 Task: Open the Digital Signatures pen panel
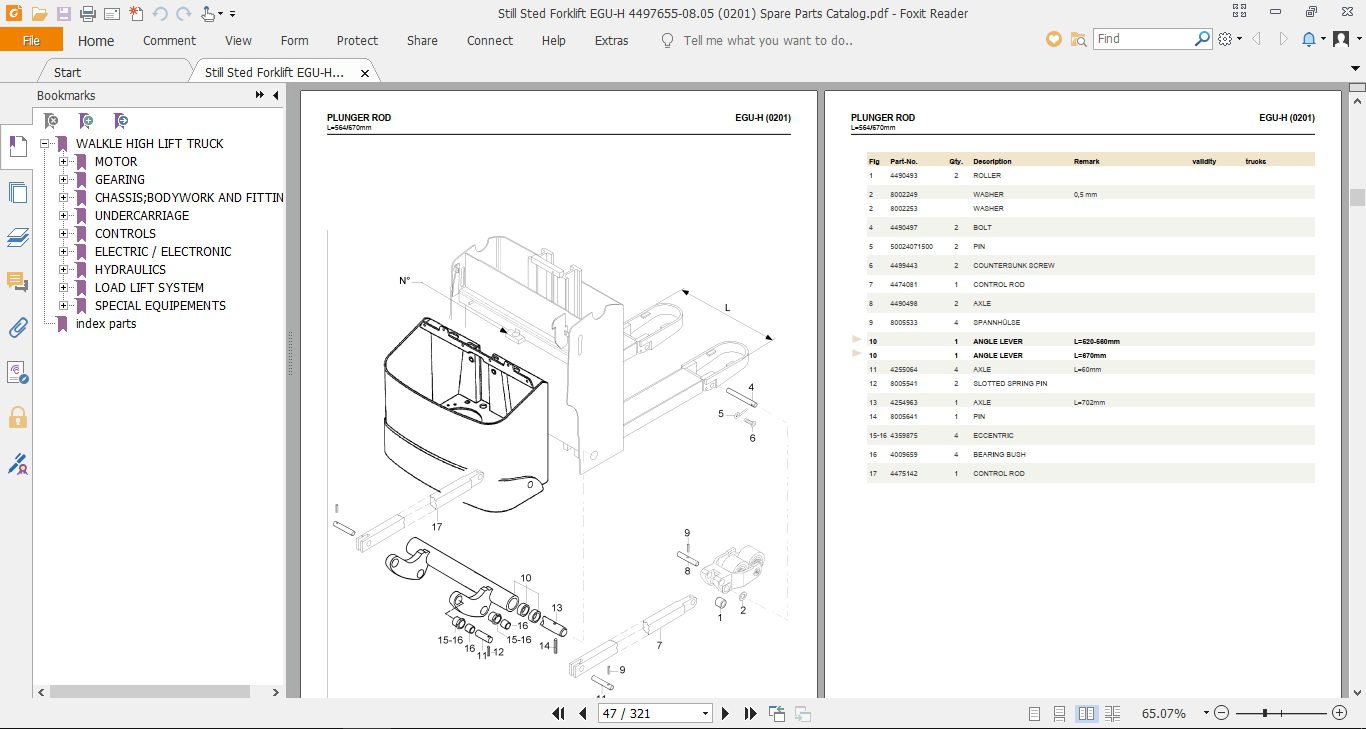17,463
